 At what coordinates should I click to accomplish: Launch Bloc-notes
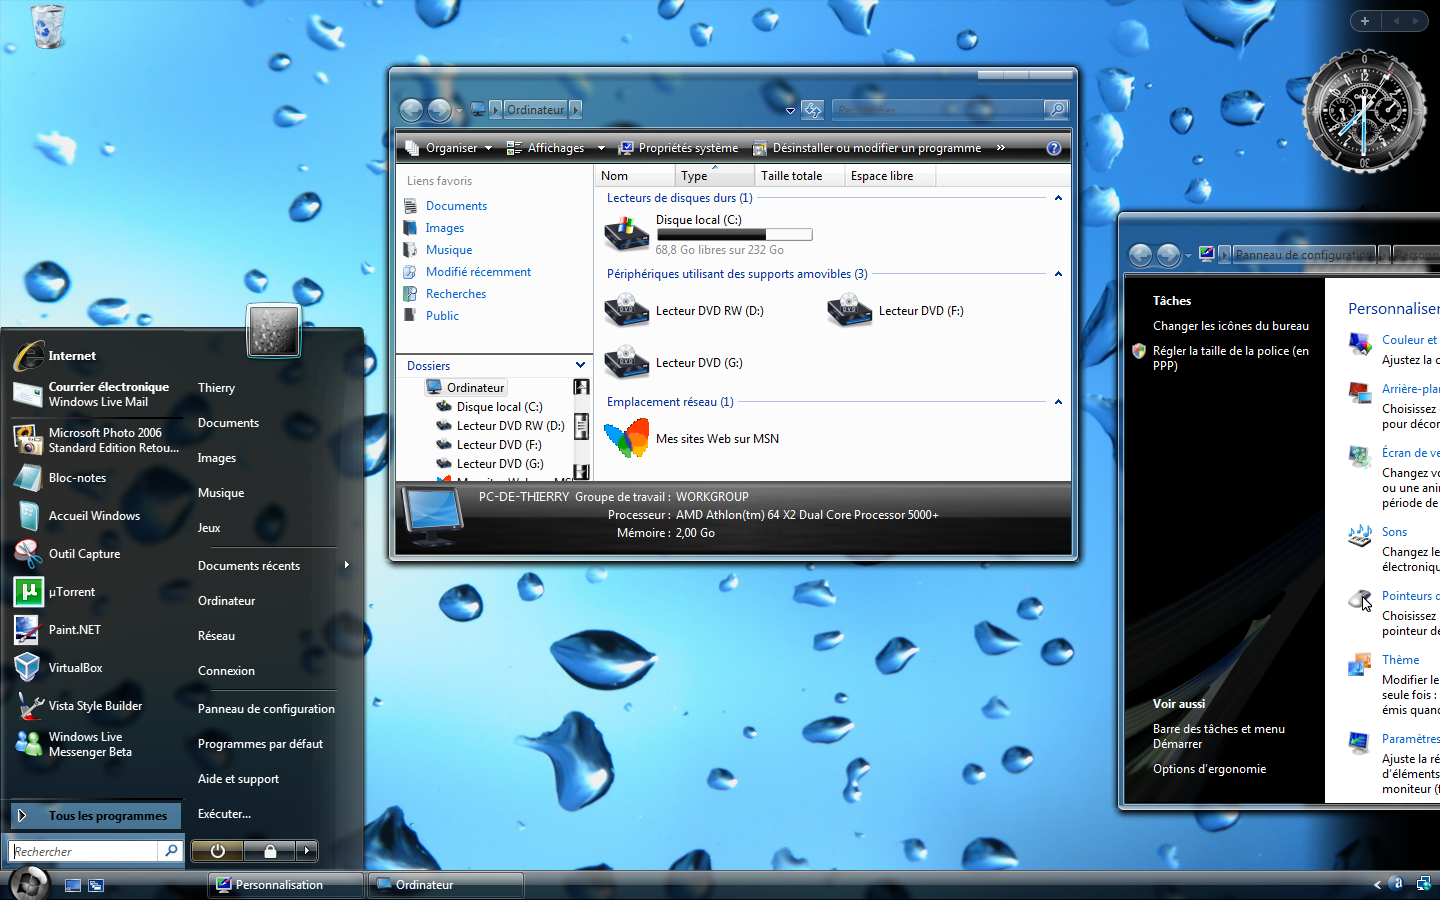point(60,478)
